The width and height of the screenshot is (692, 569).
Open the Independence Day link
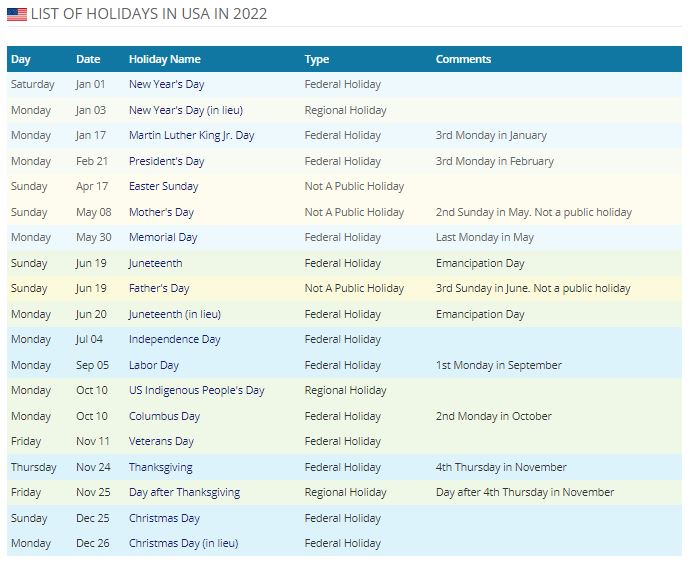tap(174, 339)
